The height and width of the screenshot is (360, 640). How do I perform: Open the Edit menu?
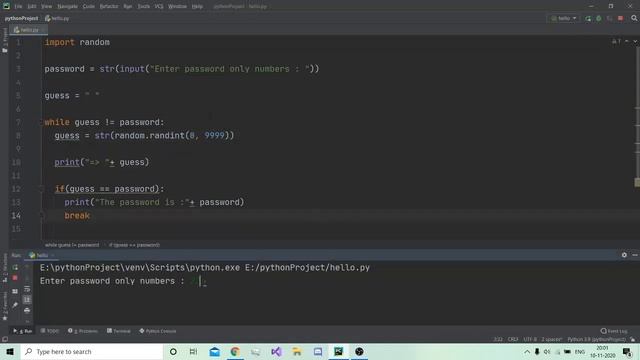pyautogui.click(x=32, y=7)
